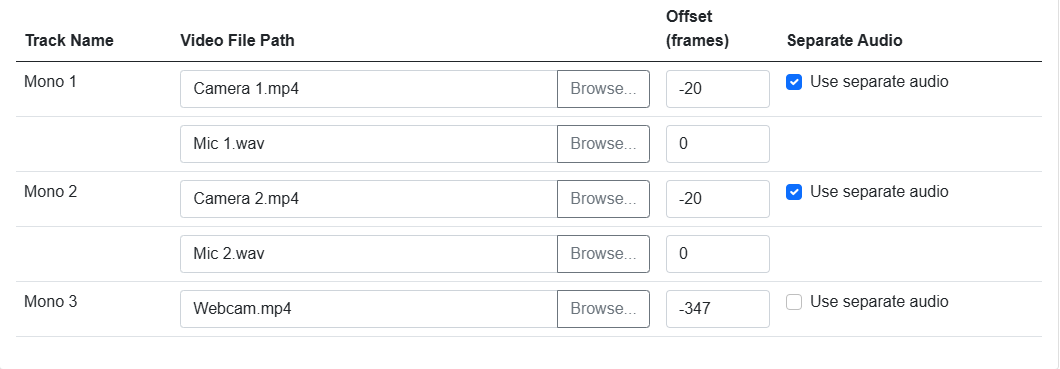Viewport: 1060px width, 369px height.
Task: Browse for the Mic 2.wav file
Action: 604,254
